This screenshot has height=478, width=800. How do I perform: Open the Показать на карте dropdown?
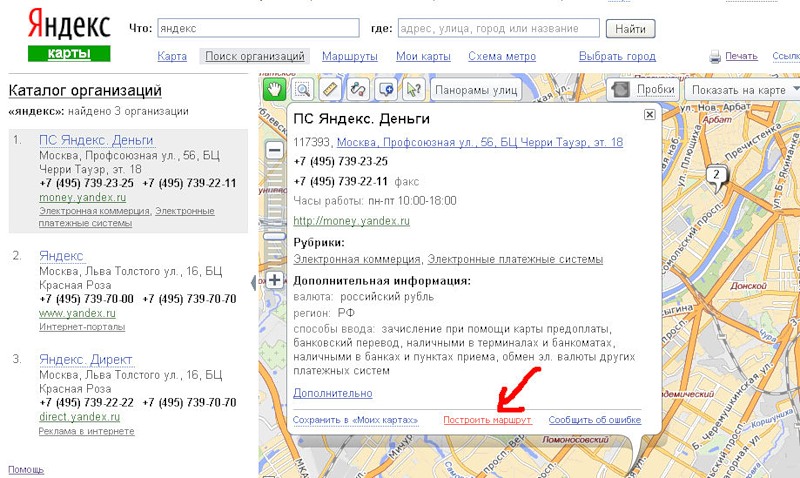[743, 90]
